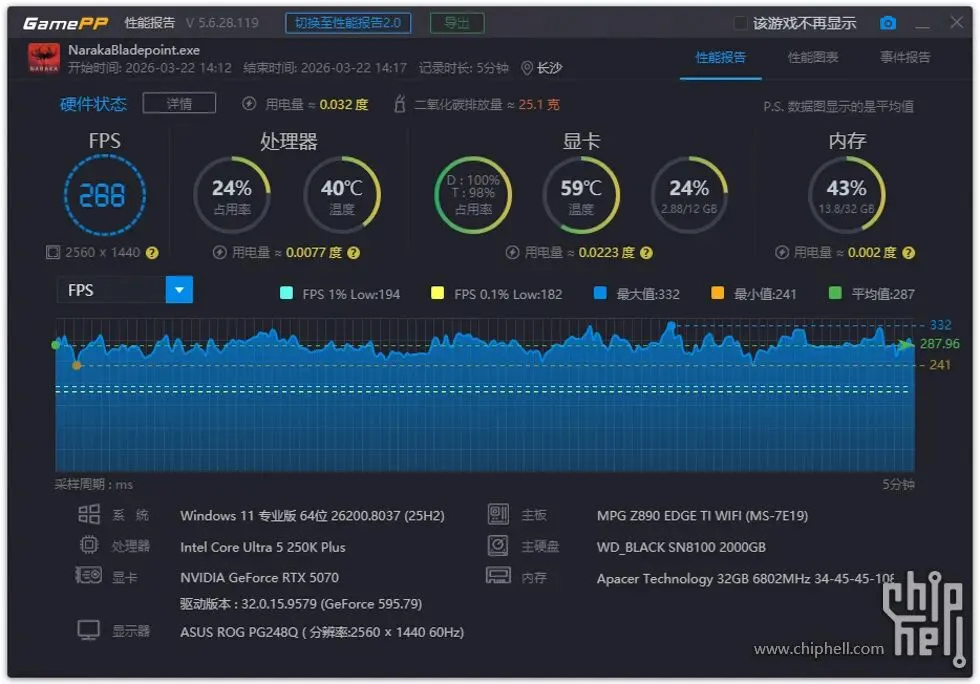Click the 最大值 blue legend swatch
The image size is (980, 684).
600,293
